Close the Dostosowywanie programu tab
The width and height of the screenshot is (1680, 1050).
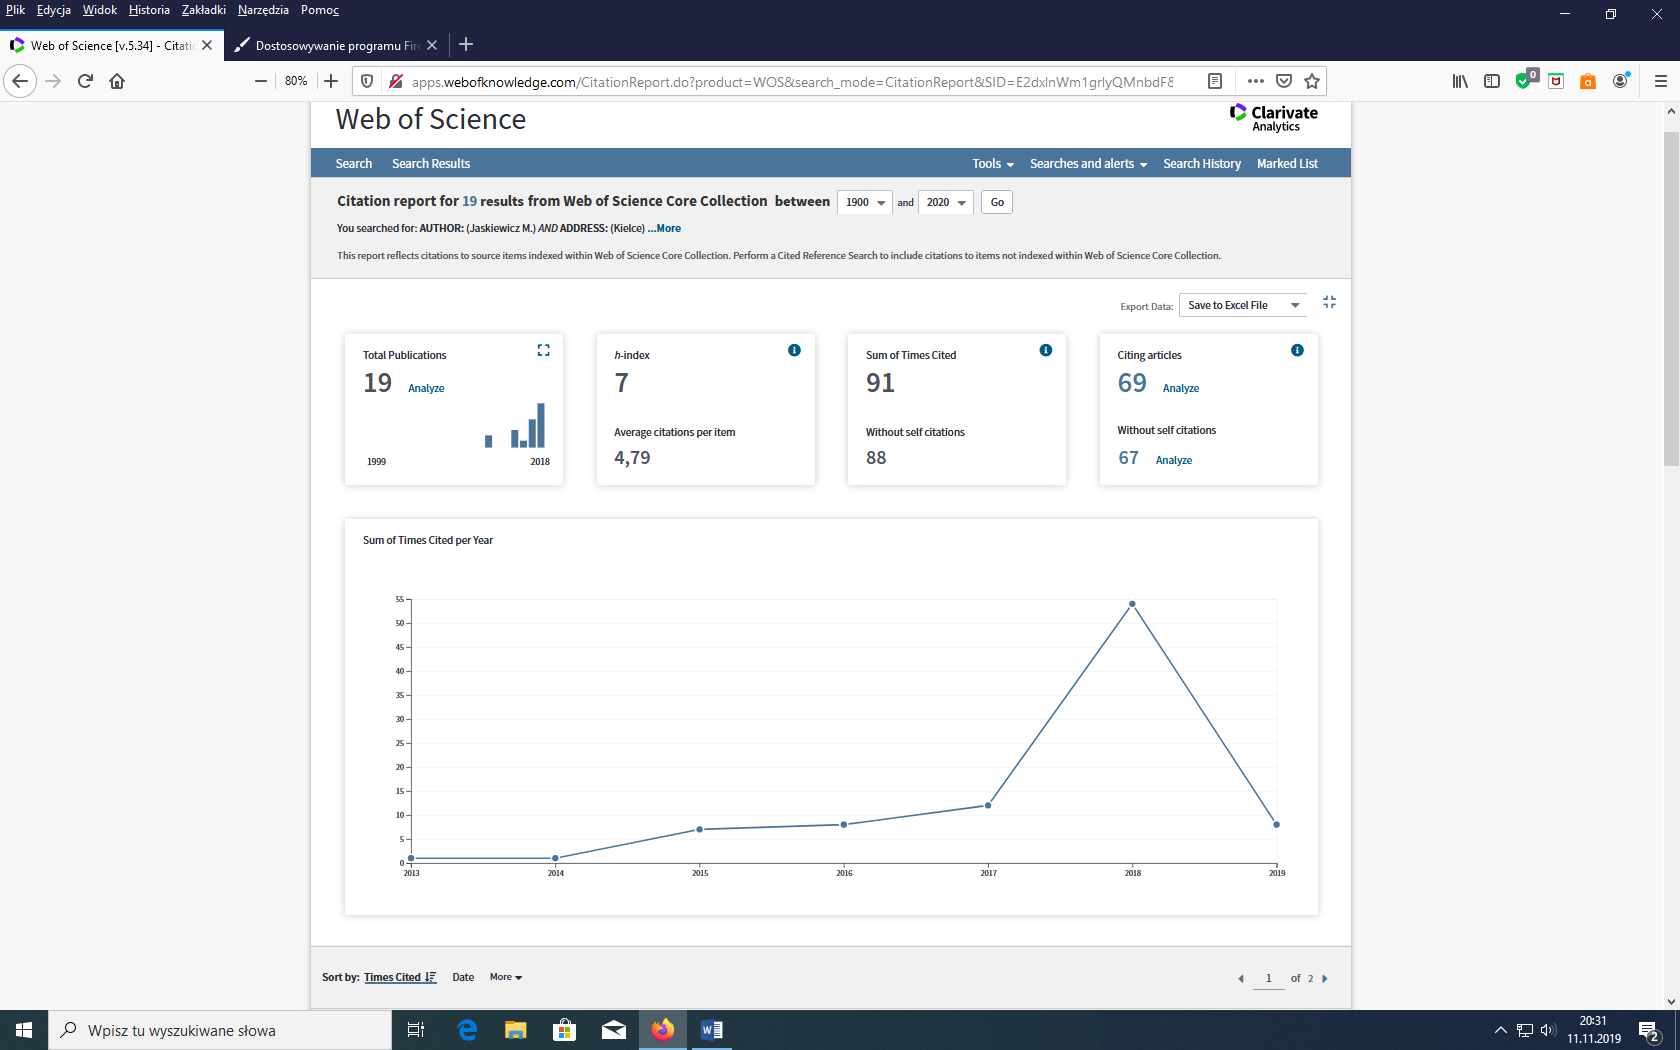432,45
